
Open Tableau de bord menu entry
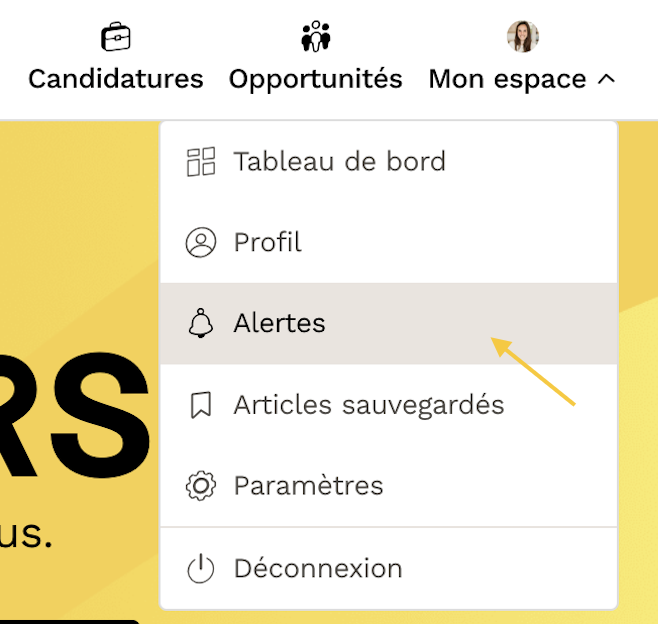[389, 162]
